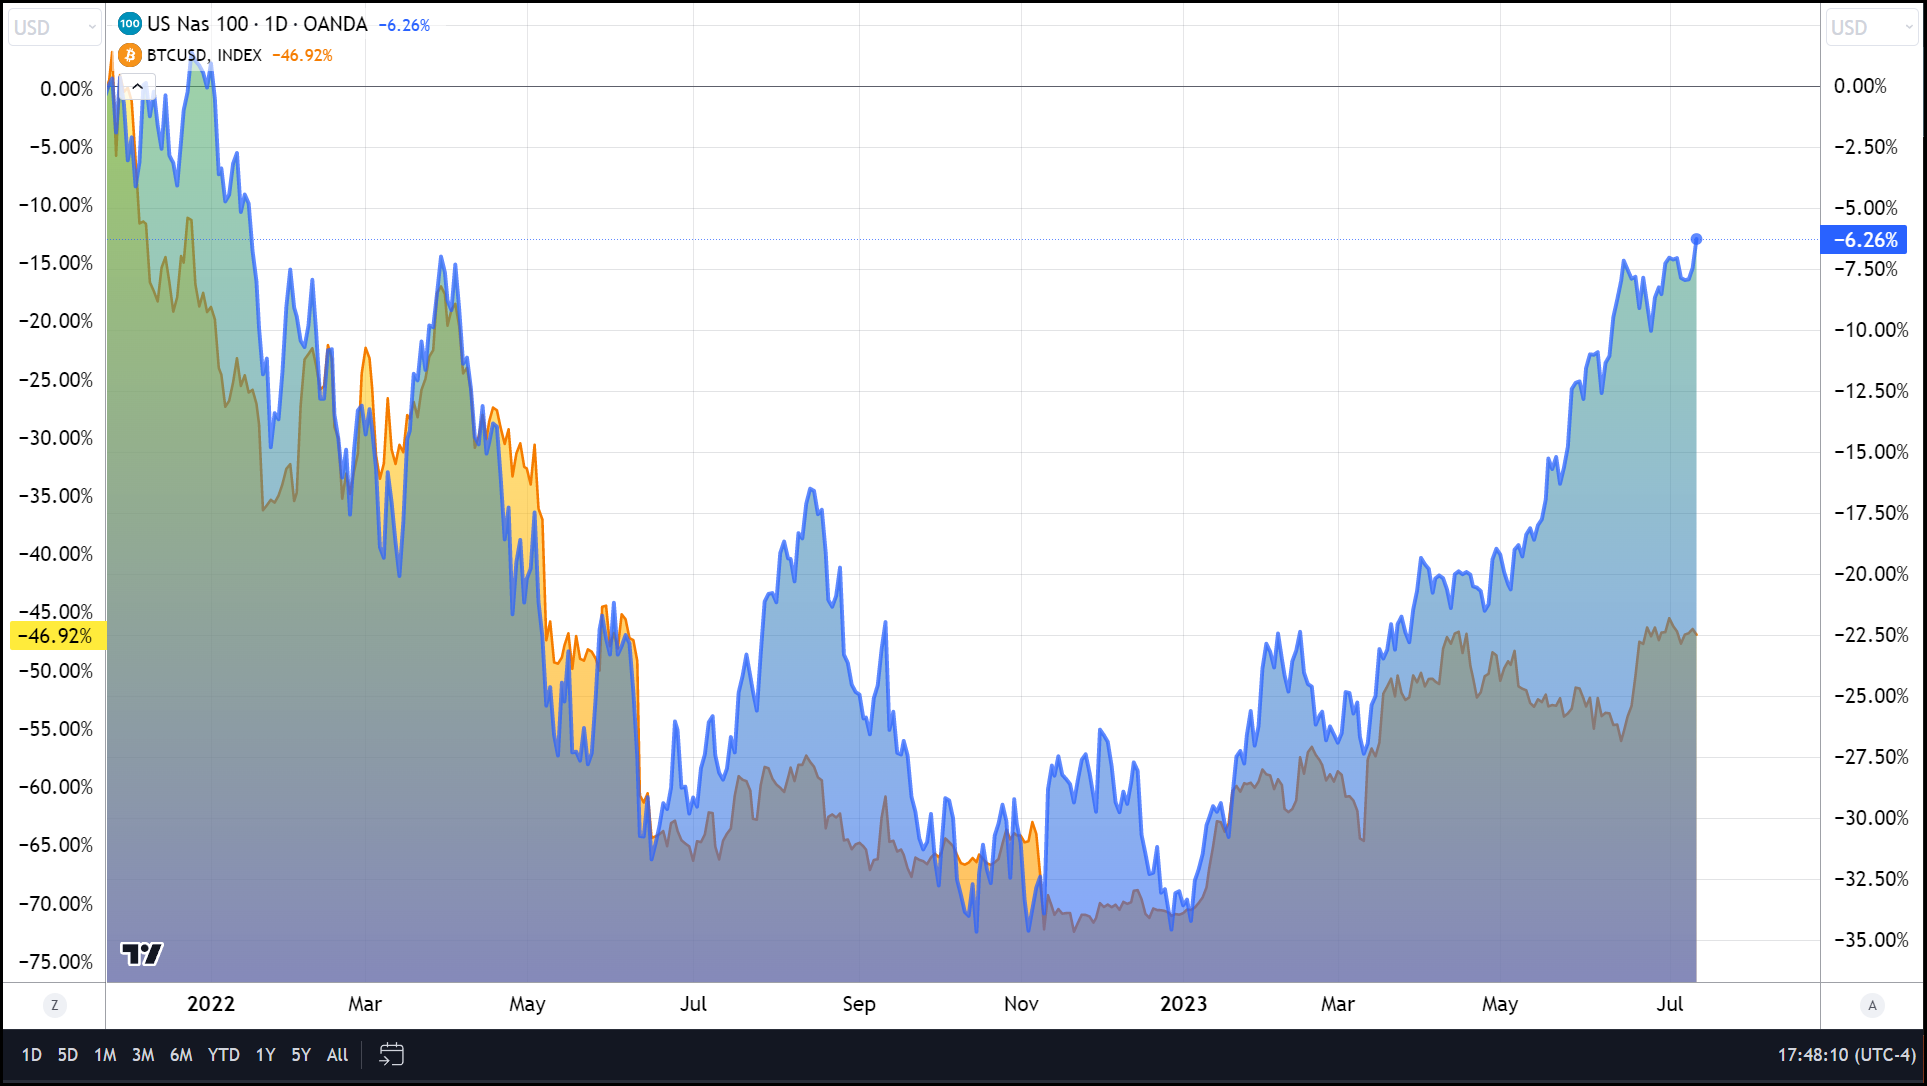Screen dimensions: 1927x1086
Task: Select the 5D time range
Action: click(x=67, y=1055)
